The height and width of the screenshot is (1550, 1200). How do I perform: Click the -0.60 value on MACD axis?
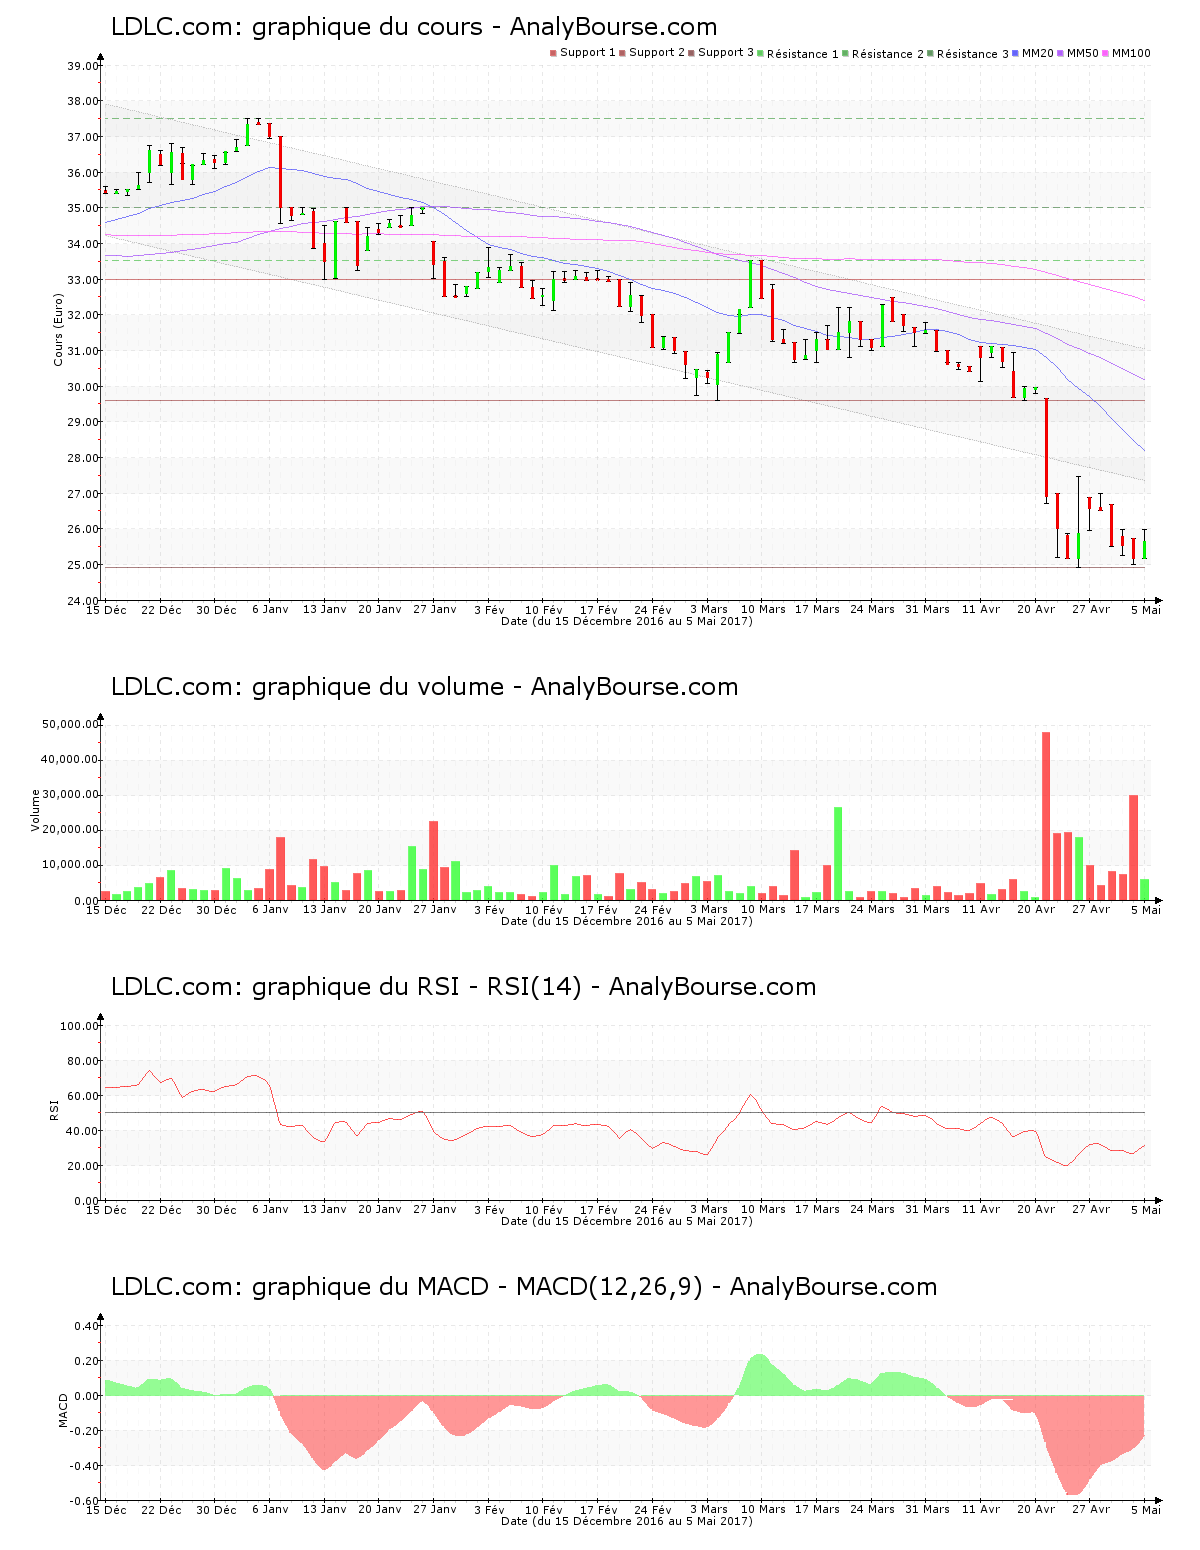[x=86, y=1501]
